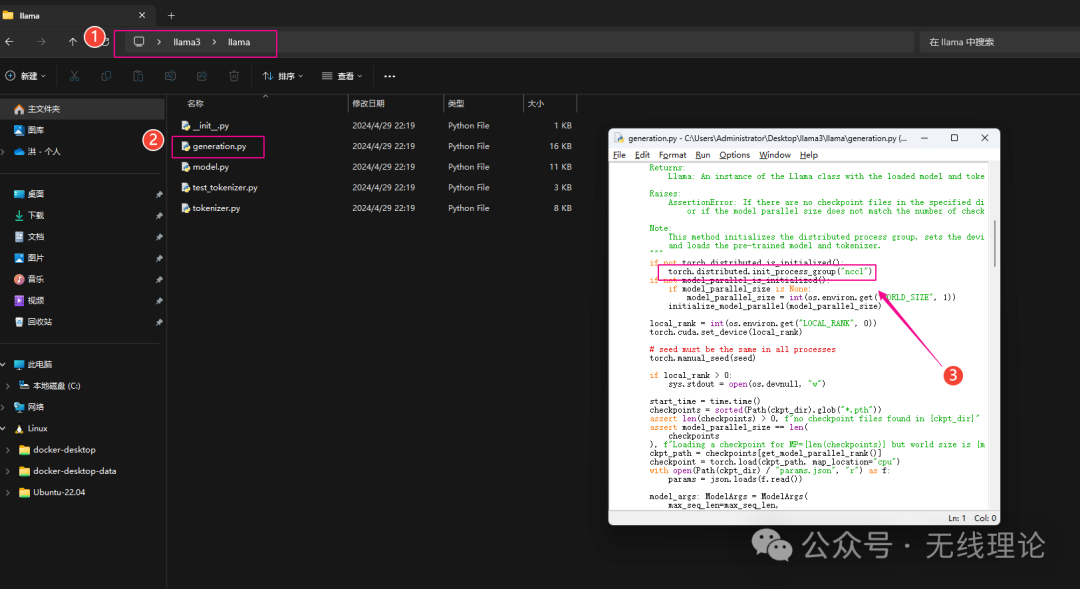Open the 新建 (New) dropdown
Screen dimensions: 1080x589
click(25, 76)
